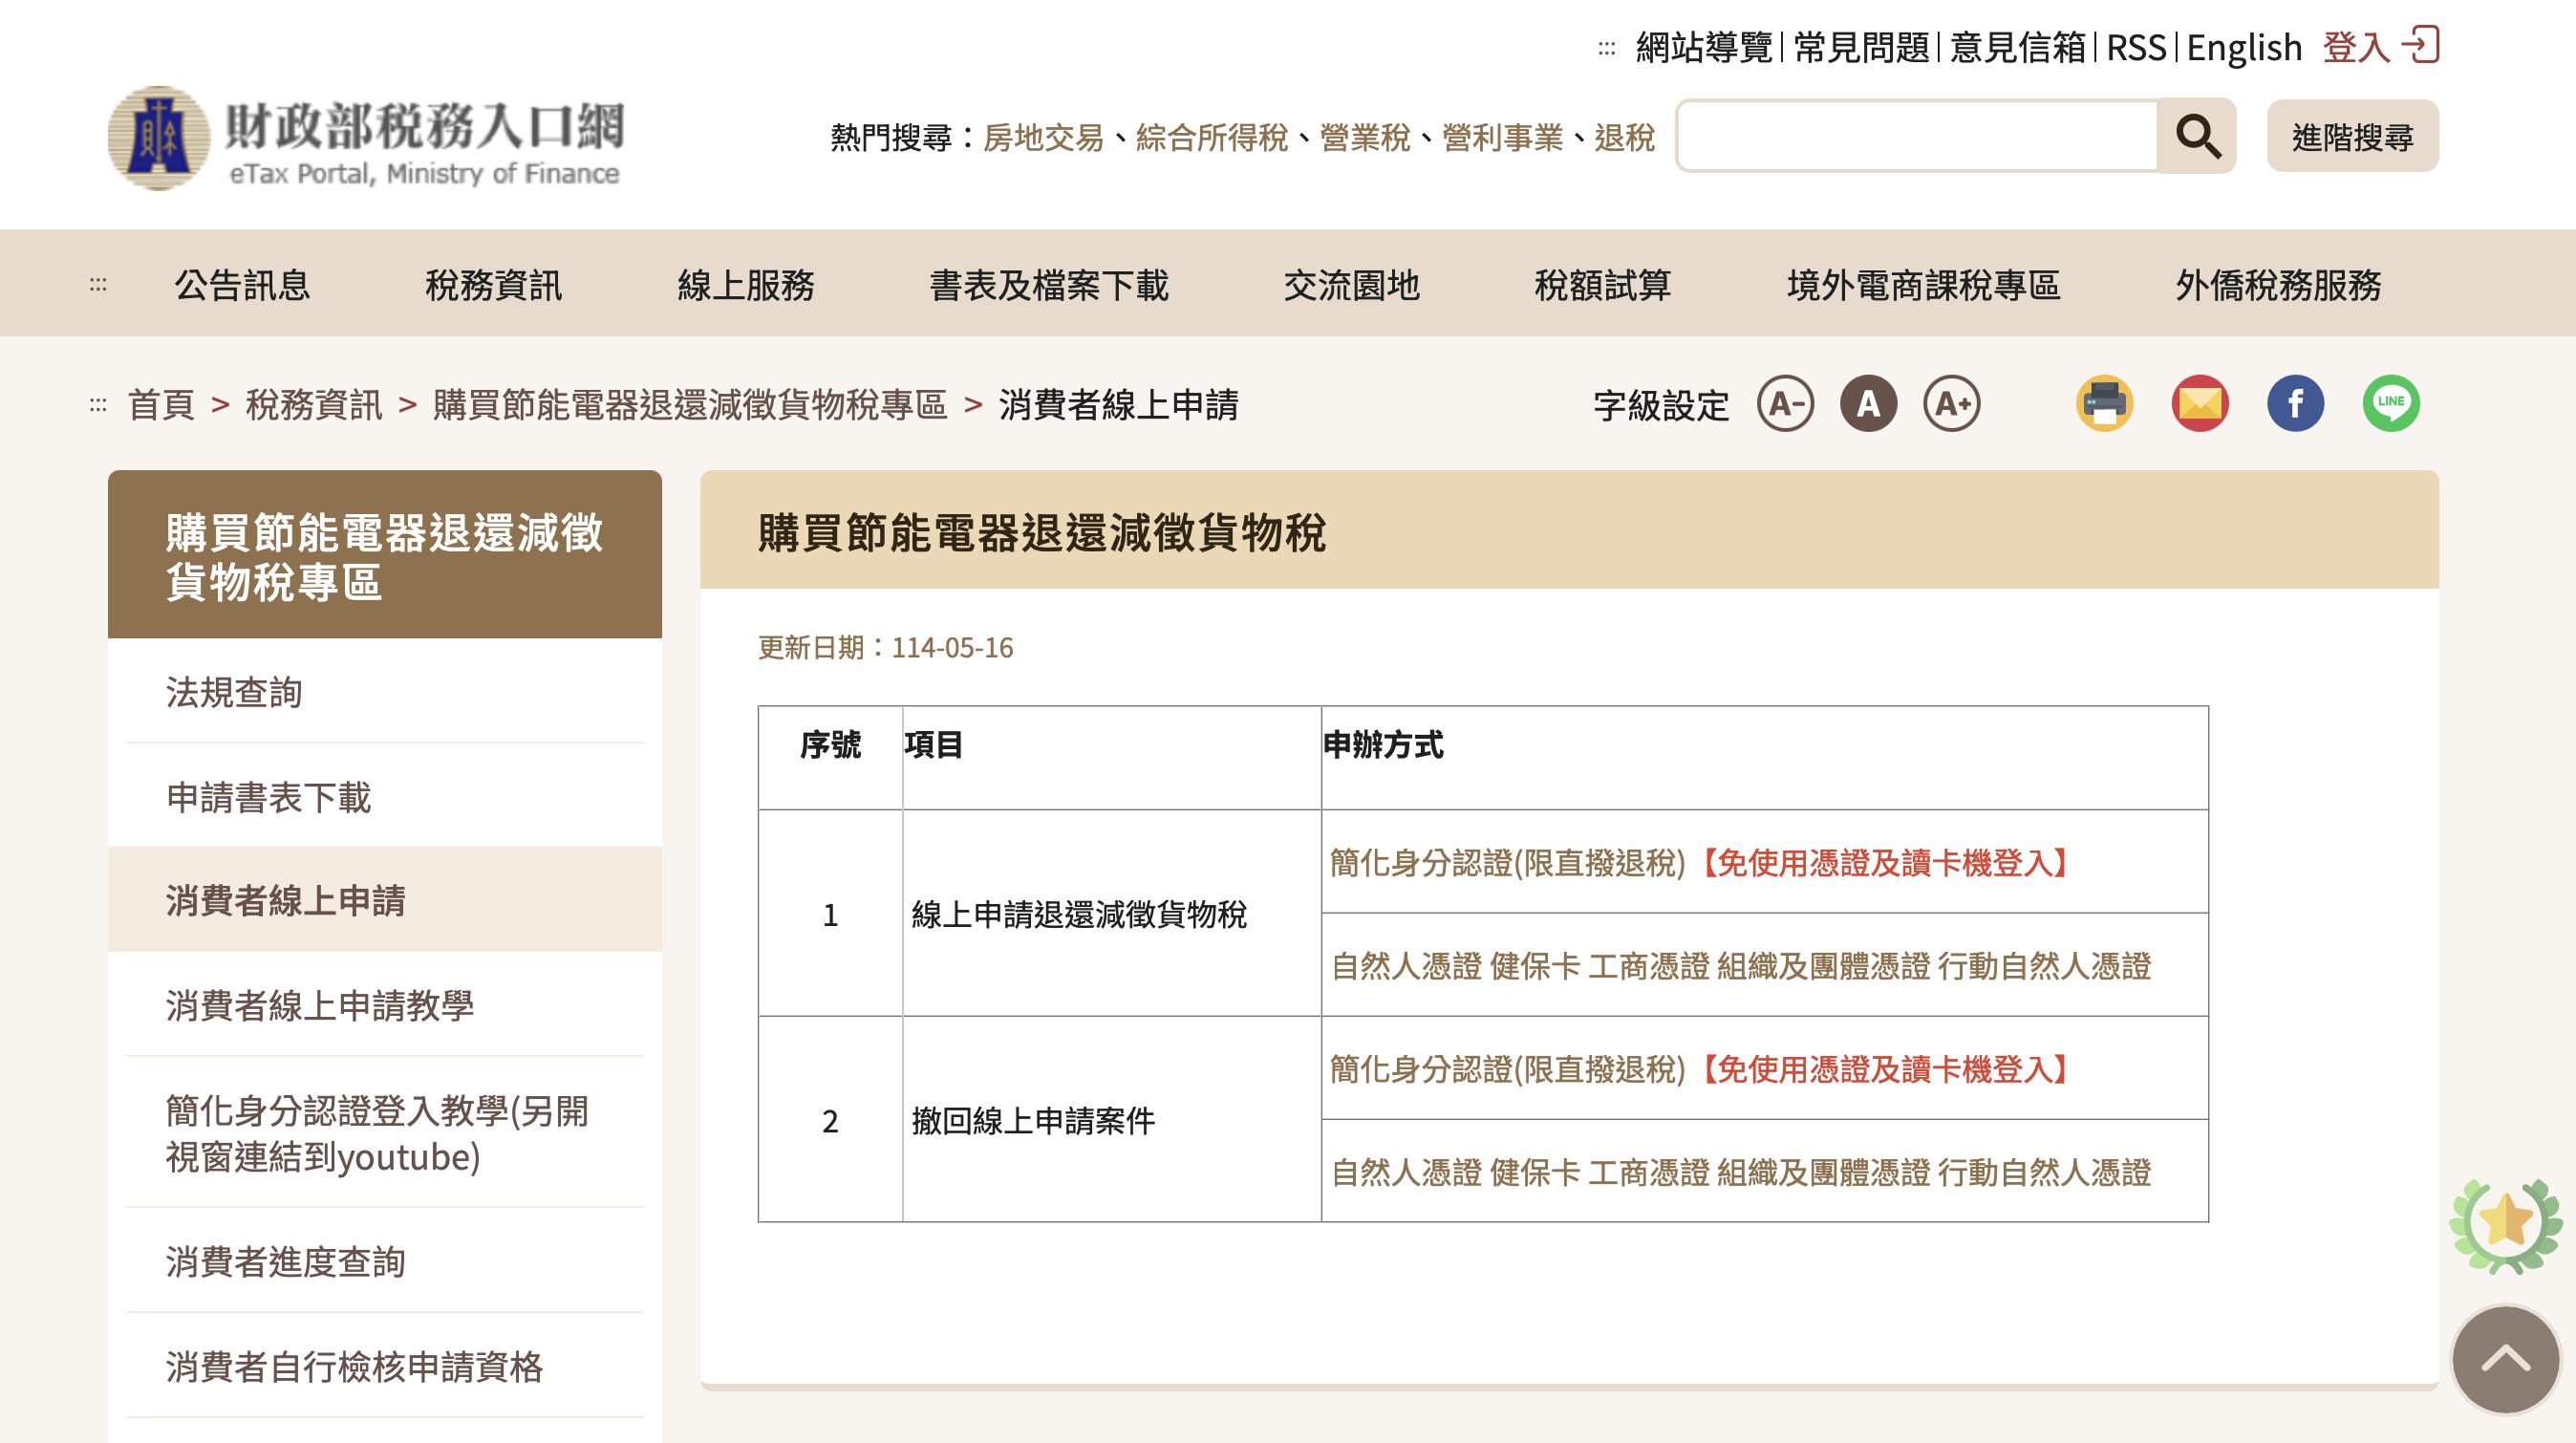This screenshot has width=2576, height=1443.
Task: Click 健保卡 in row 2
Action: tap(1535, 1172)
